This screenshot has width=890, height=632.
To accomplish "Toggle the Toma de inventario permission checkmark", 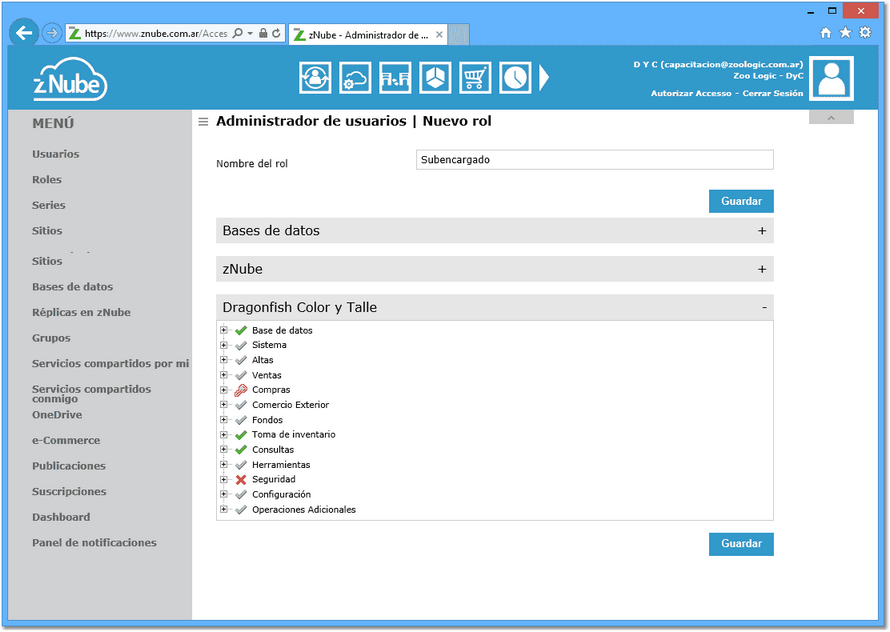I will tap(241, 435).
